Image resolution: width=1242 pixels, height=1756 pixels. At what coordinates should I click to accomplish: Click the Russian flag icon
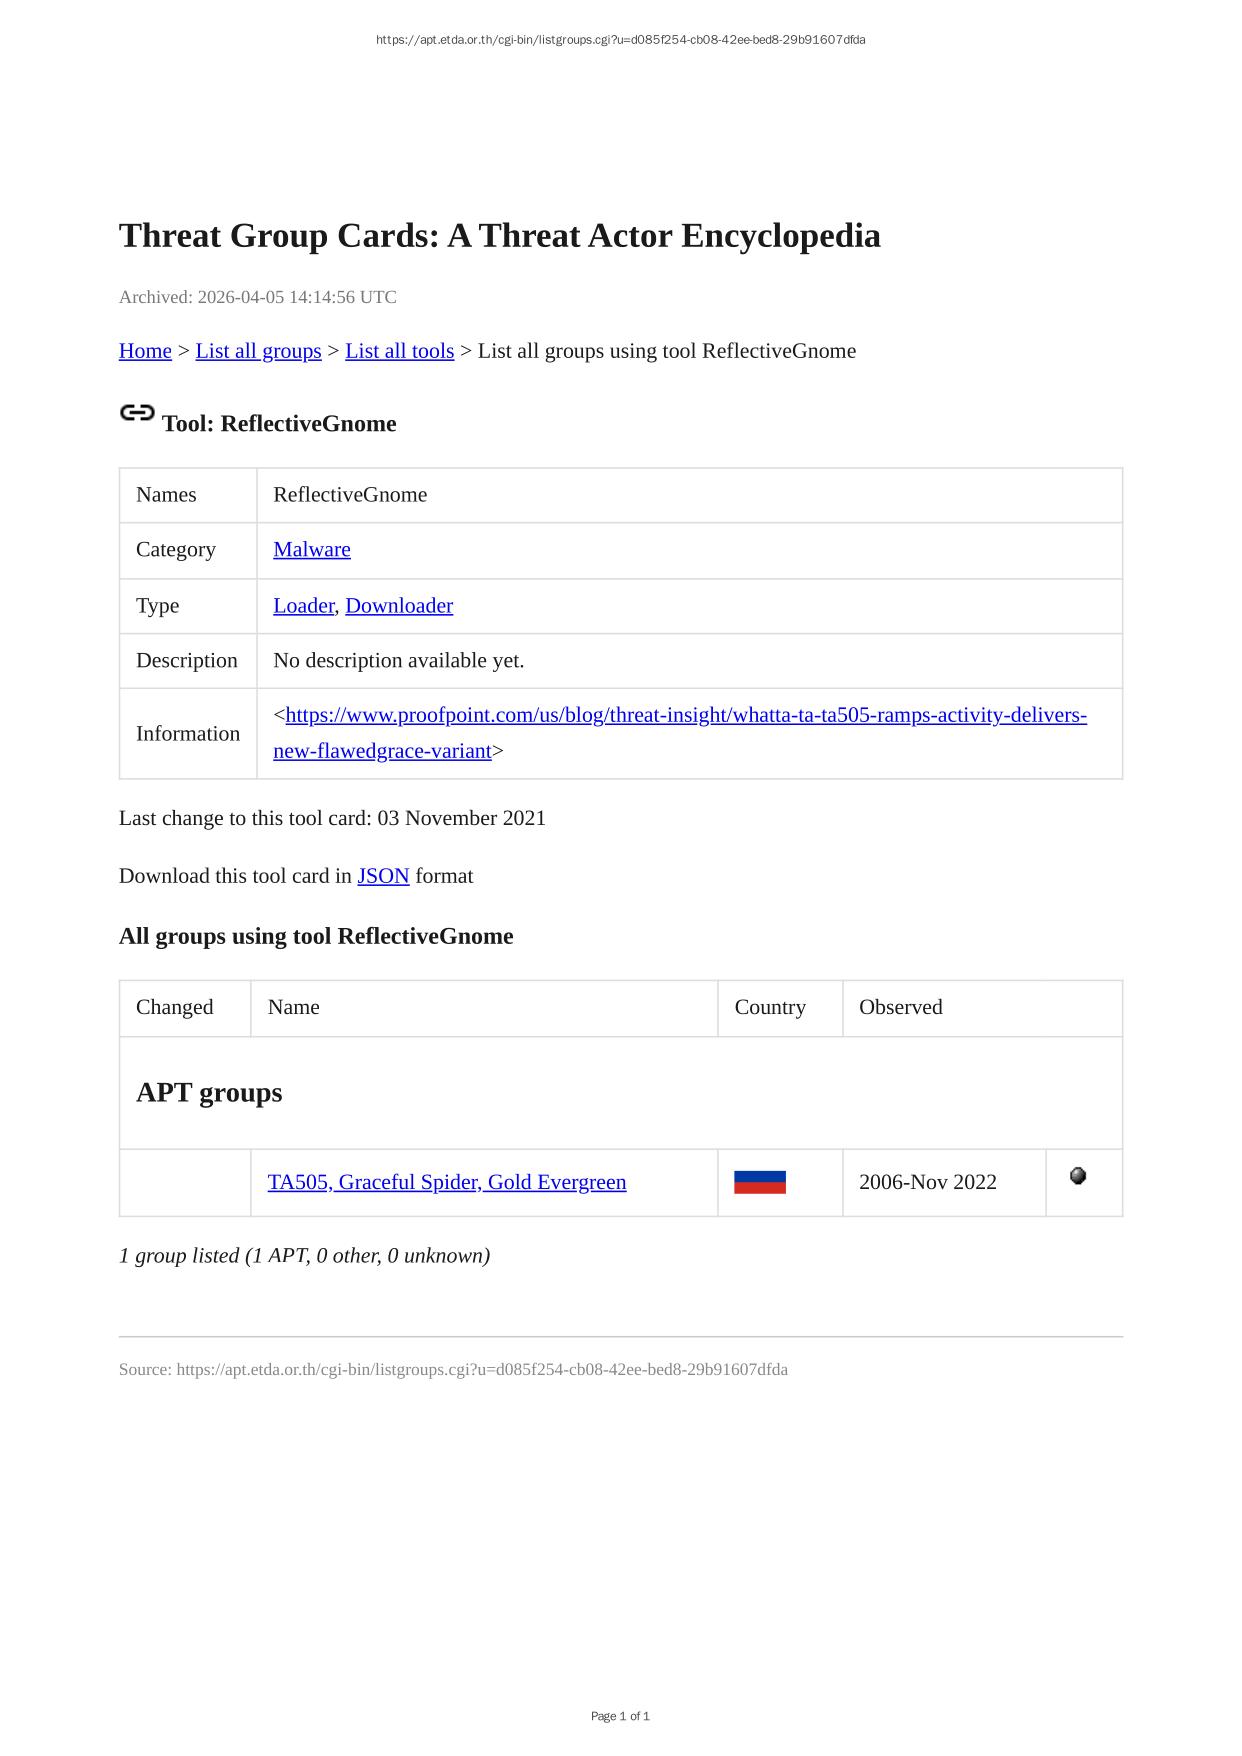tap(759, 1182)
